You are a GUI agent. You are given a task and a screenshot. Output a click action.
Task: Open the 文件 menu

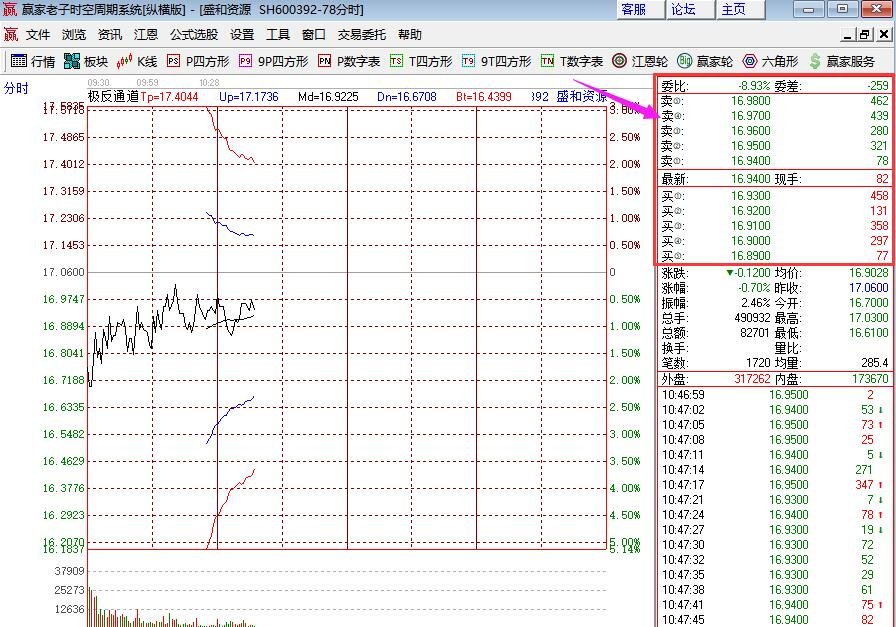[38, 35]
